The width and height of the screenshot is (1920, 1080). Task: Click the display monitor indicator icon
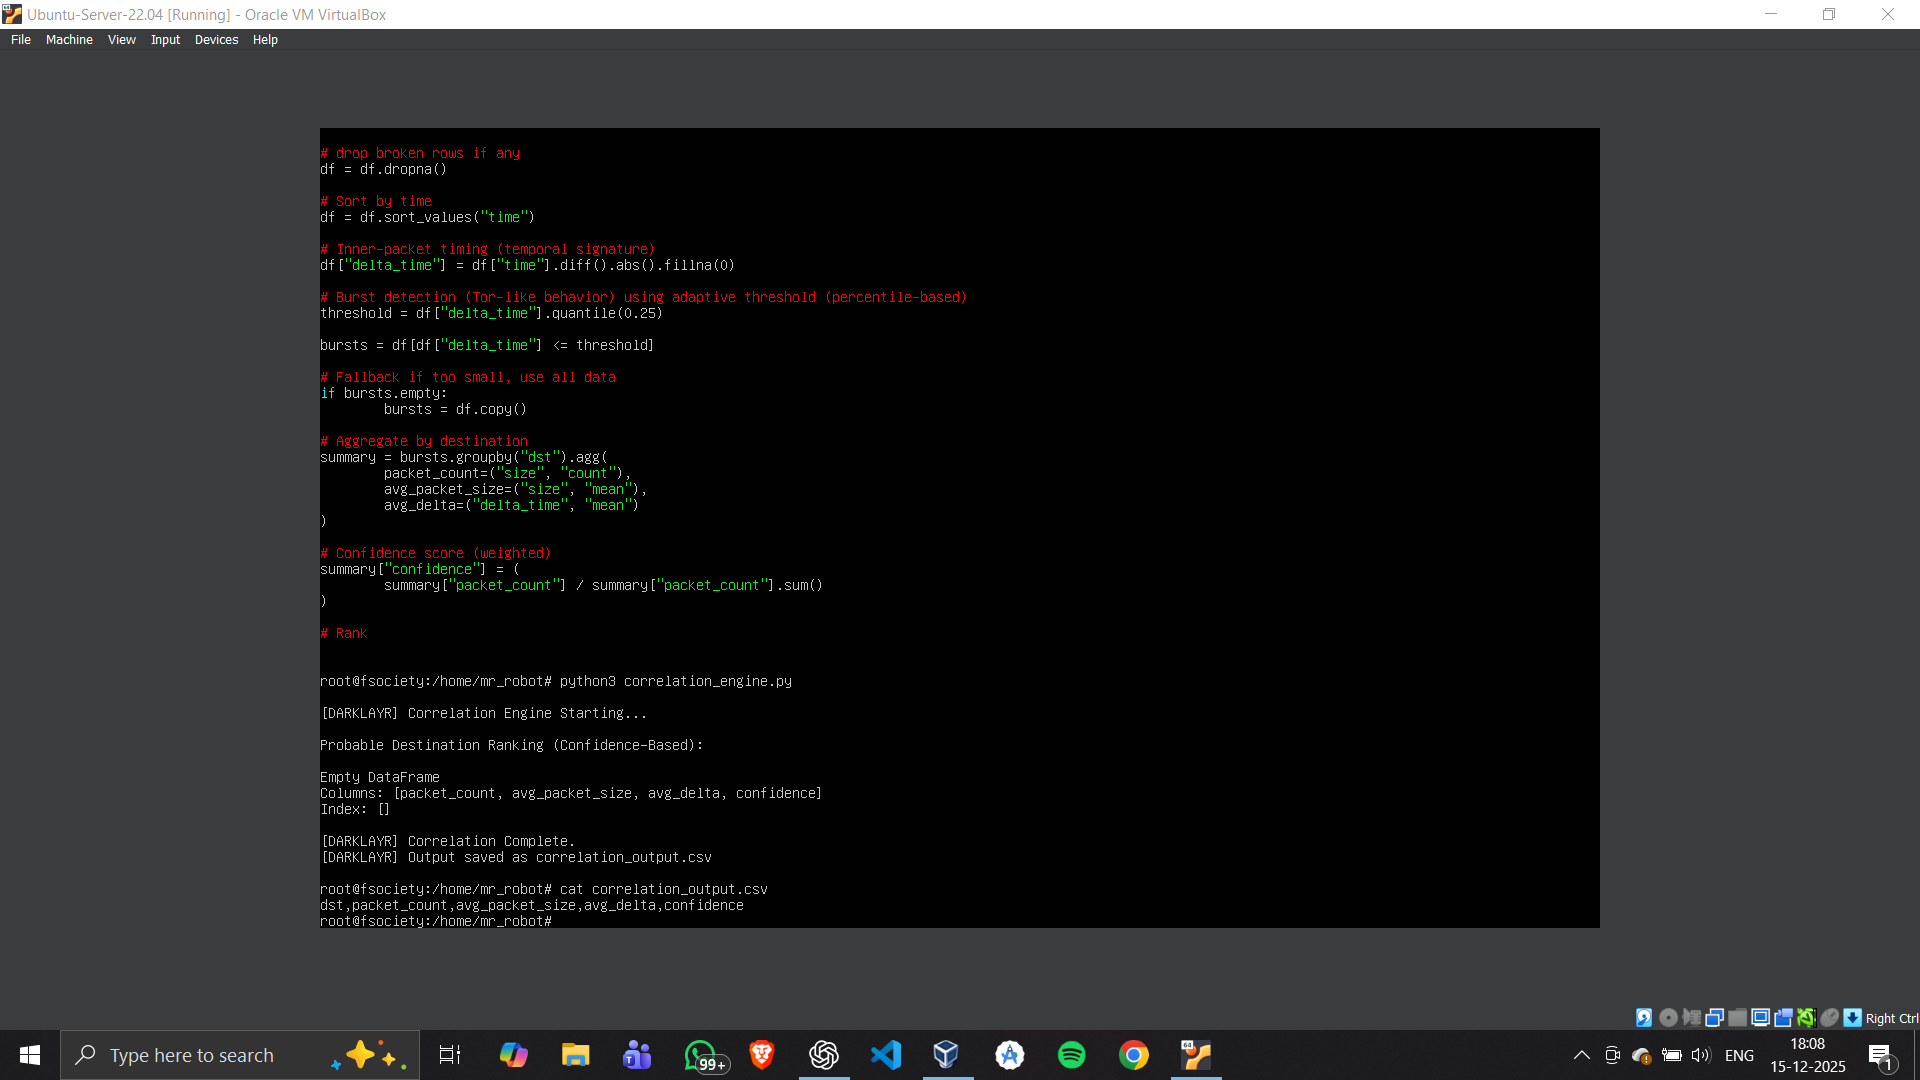click(1760, 1017)
